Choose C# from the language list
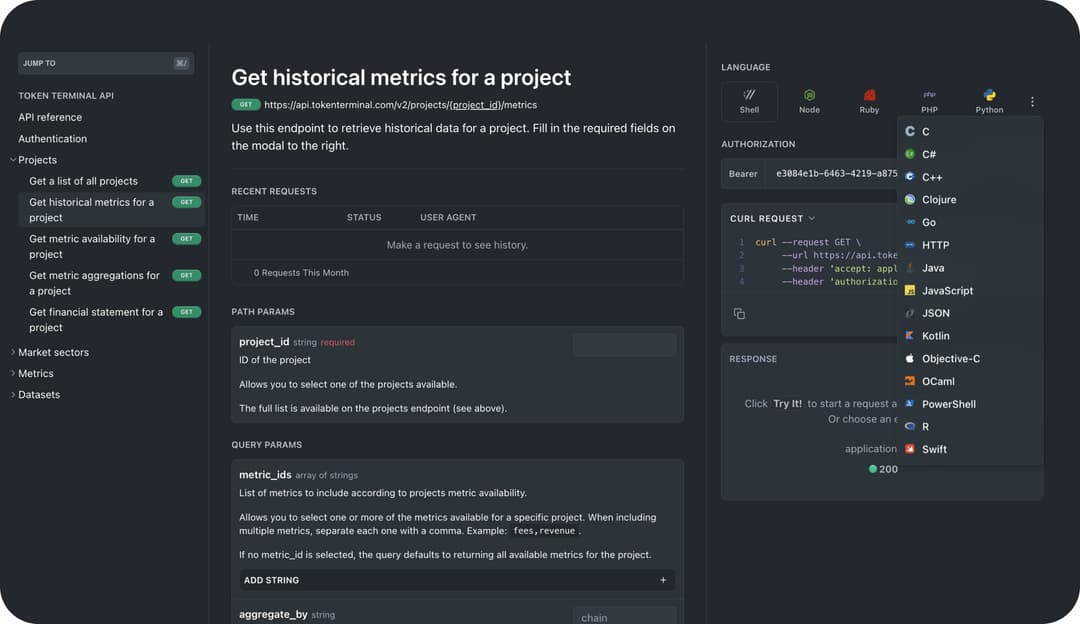 point(970,154)
